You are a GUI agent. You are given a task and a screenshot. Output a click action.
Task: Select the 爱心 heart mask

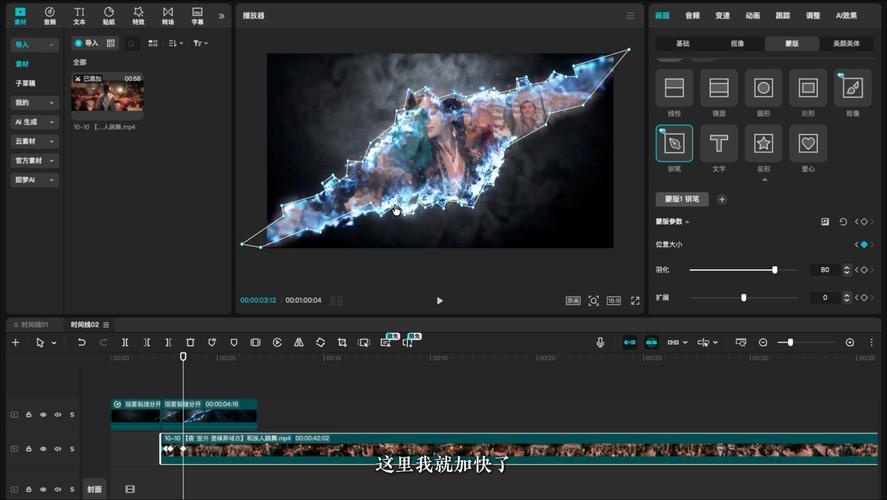click(808, 143)
